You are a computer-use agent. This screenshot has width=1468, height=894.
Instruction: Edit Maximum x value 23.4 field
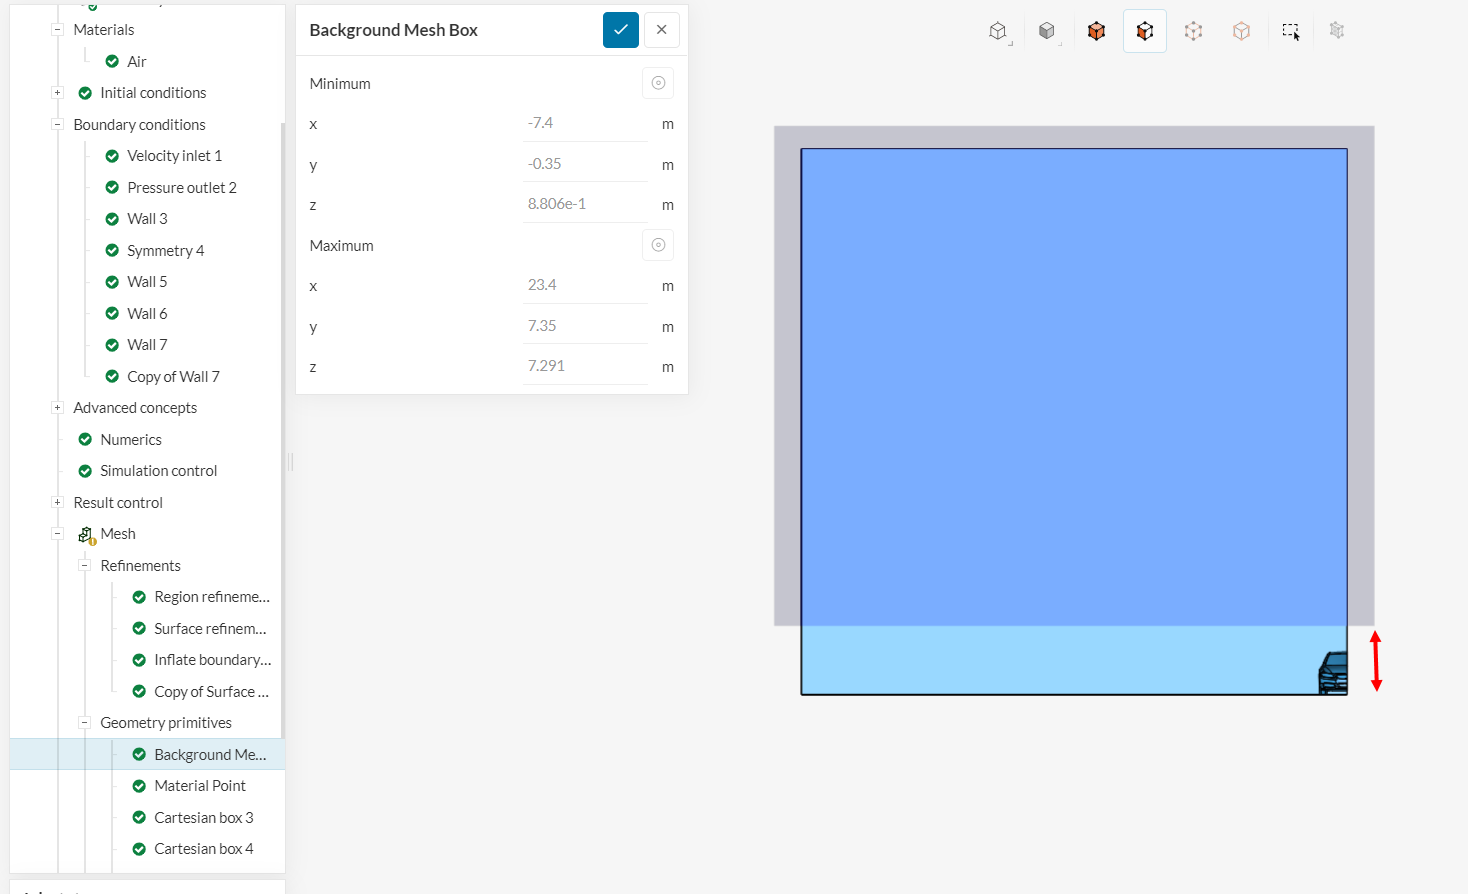click(x=587, y=286)
